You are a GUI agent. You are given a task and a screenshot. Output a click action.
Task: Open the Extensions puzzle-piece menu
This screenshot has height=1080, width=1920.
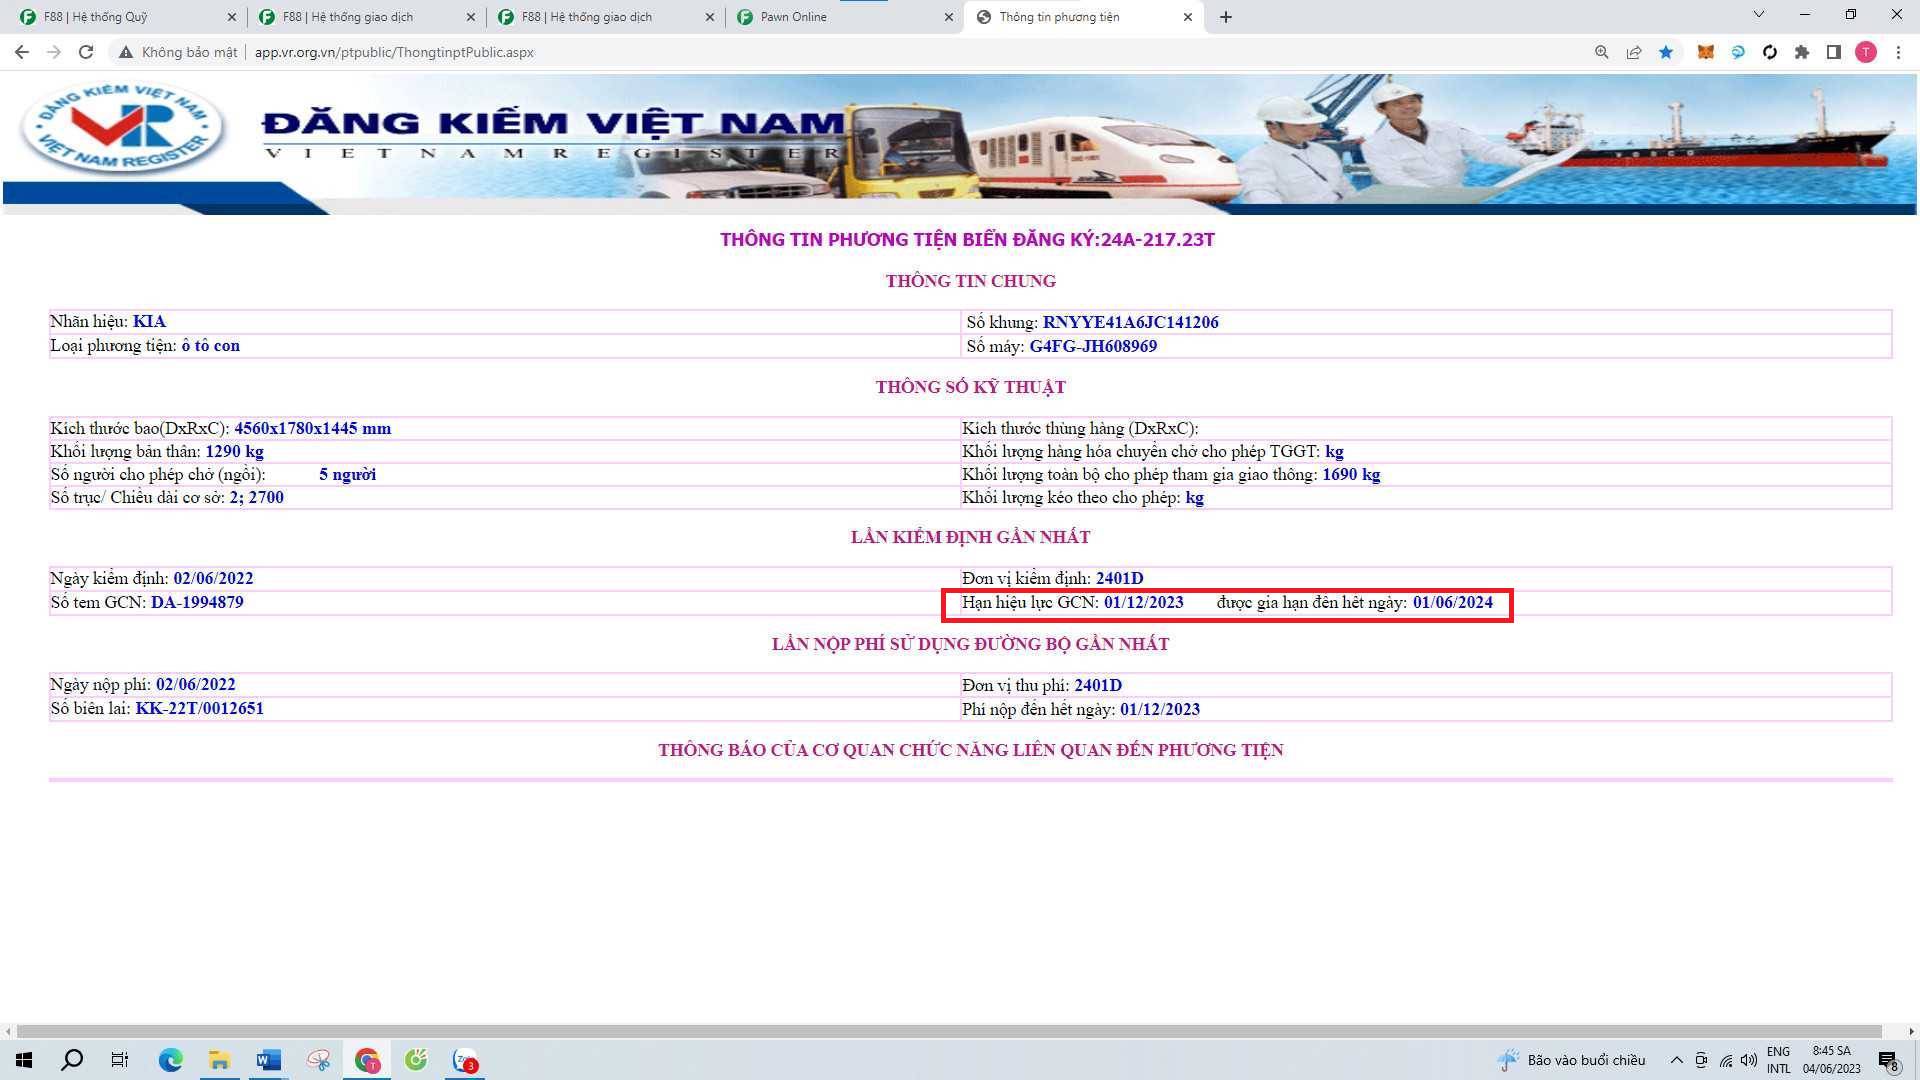pos(1802,52)
